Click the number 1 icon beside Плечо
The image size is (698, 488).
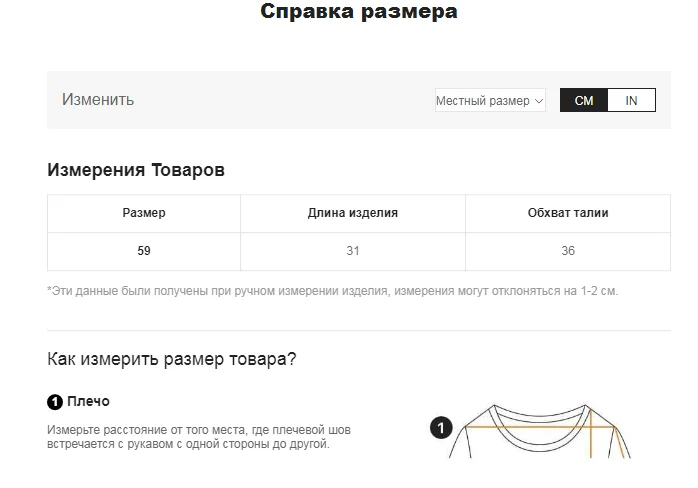tap(55, 402)
